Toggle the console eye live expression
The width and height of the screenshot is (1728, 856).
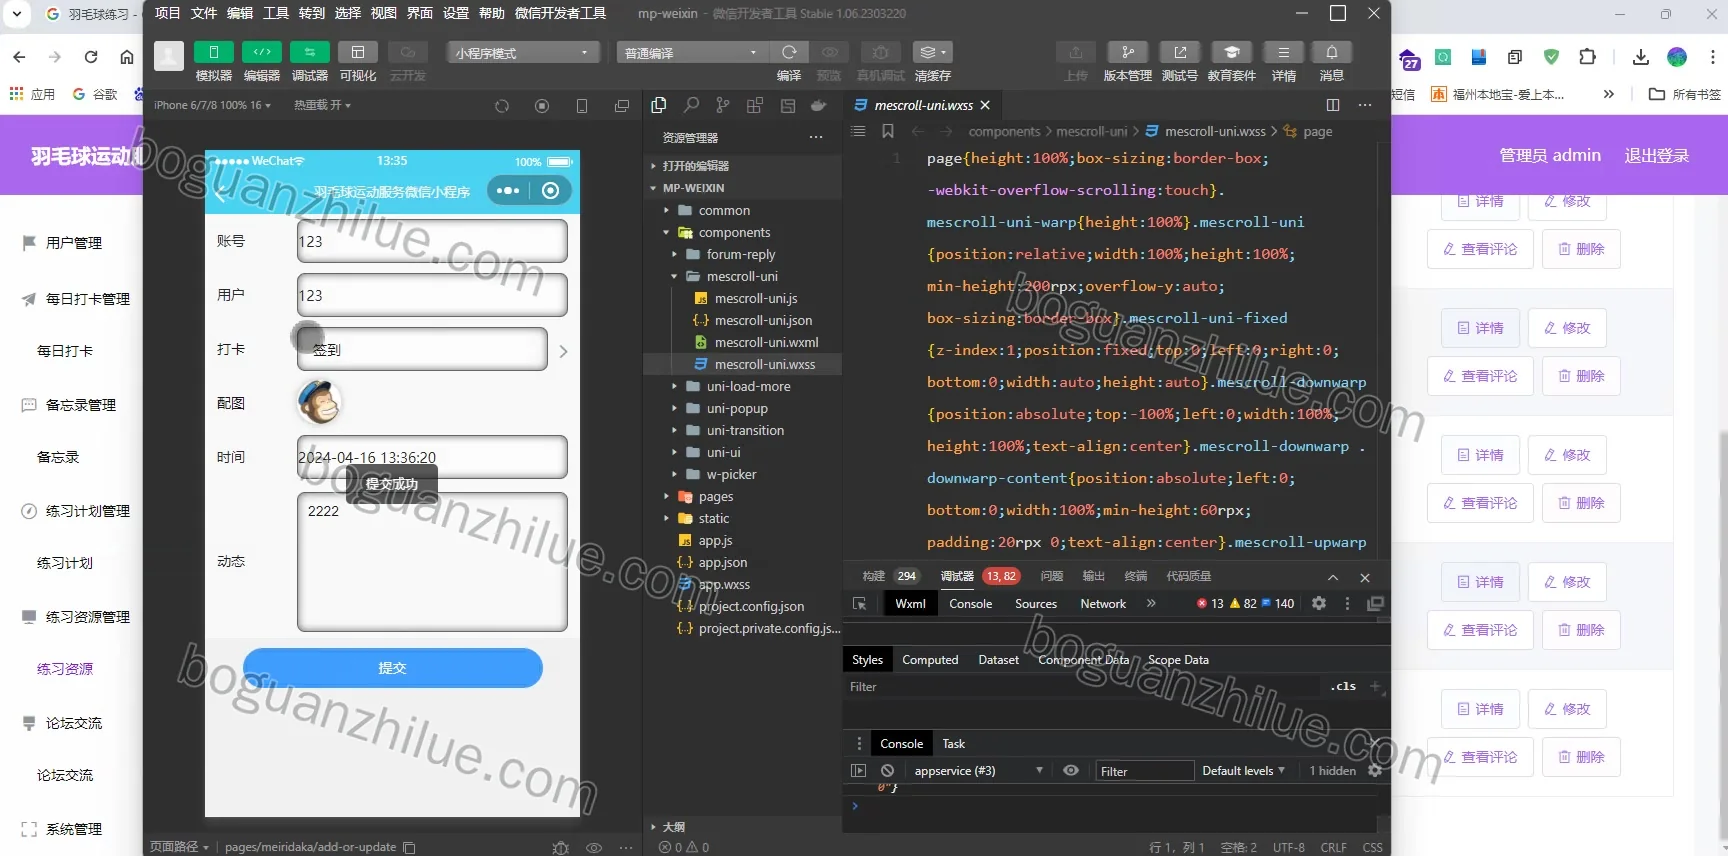pyautogui.click(x=1071, y=770)
